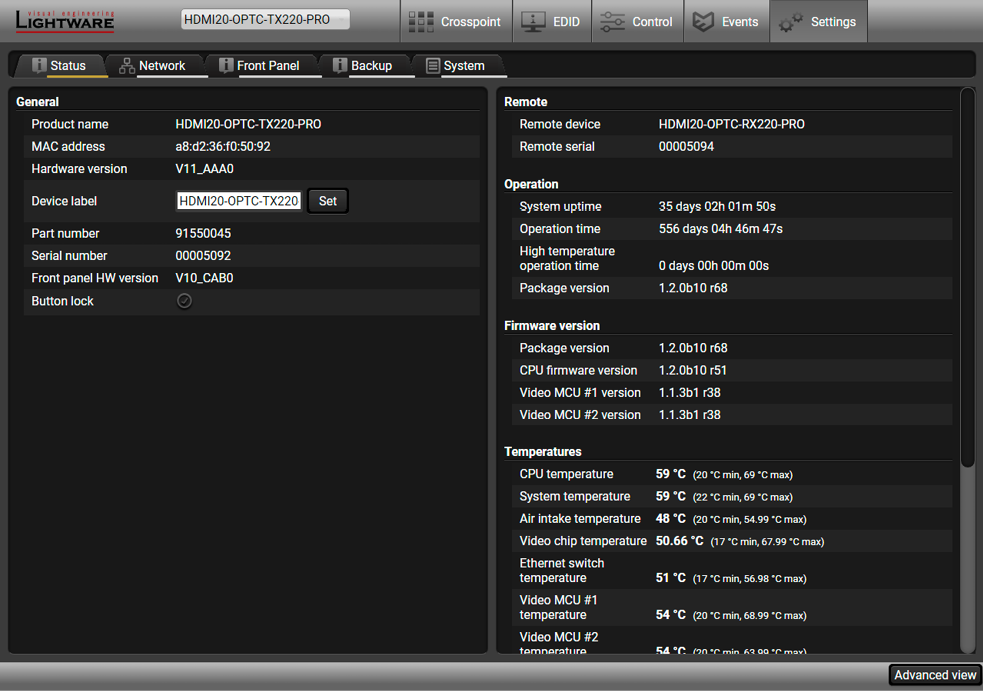Click the System tab list icon

click(433, 65)
